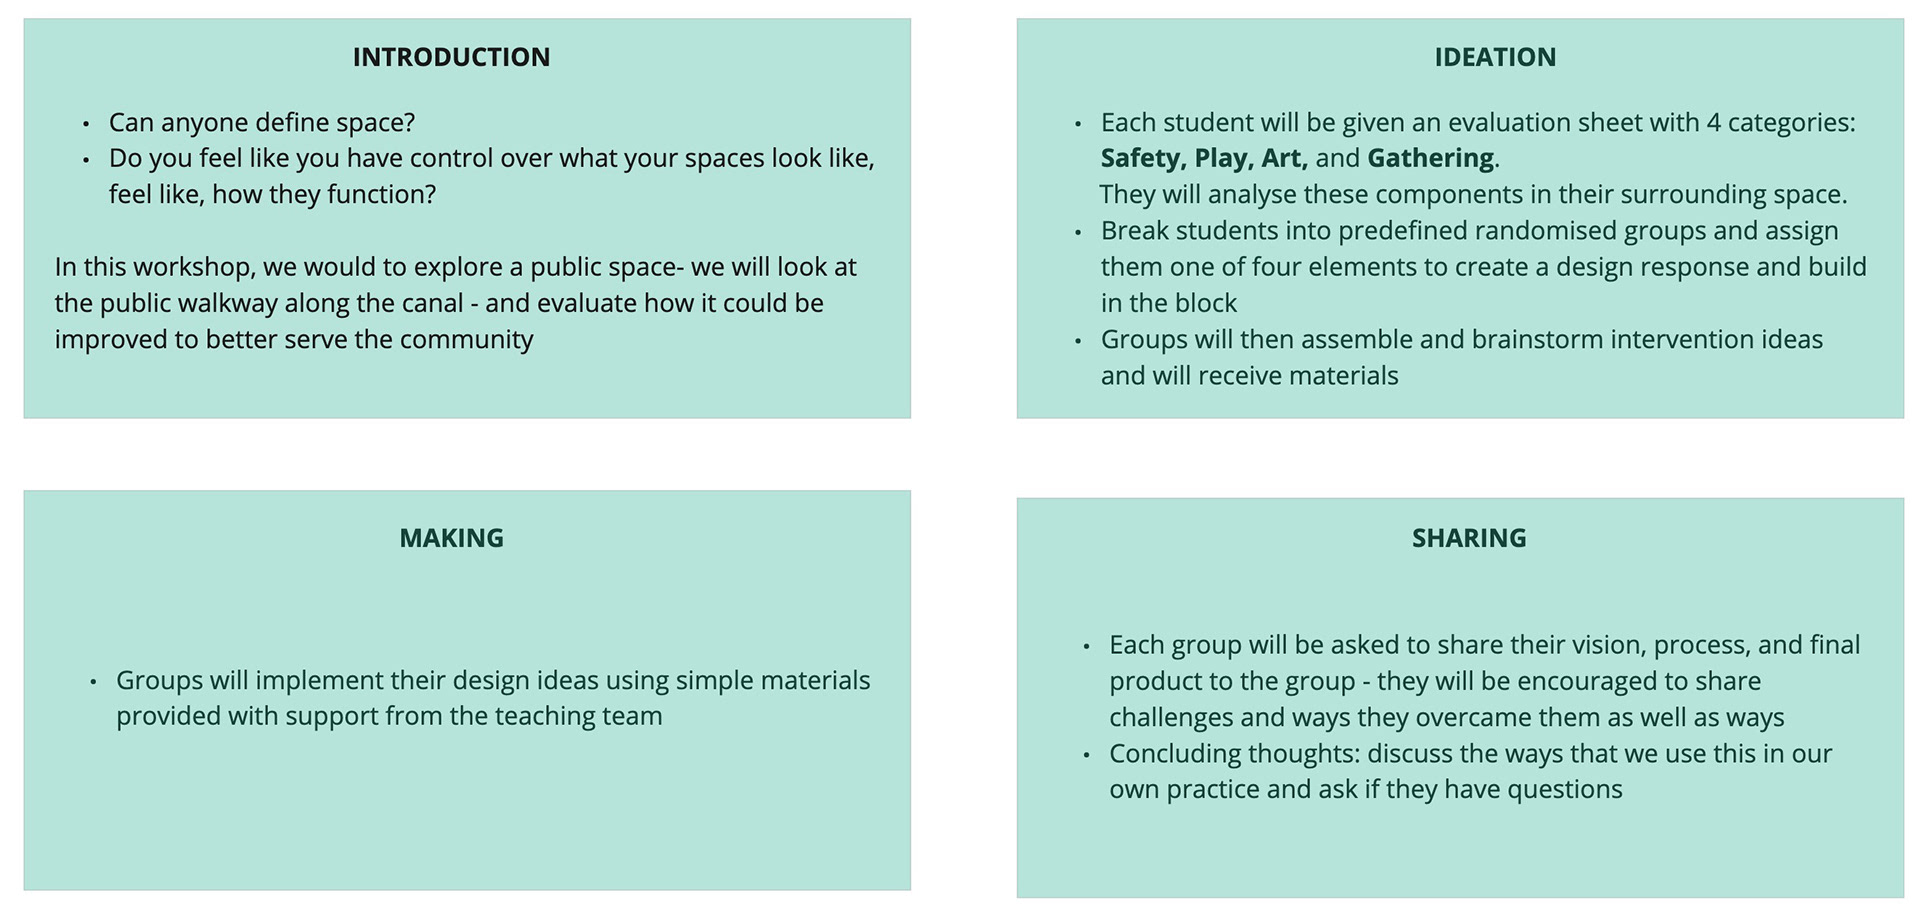Click the 'Concluding thoughts' bullet text
1920x909 pixels.
point(1470,754)
